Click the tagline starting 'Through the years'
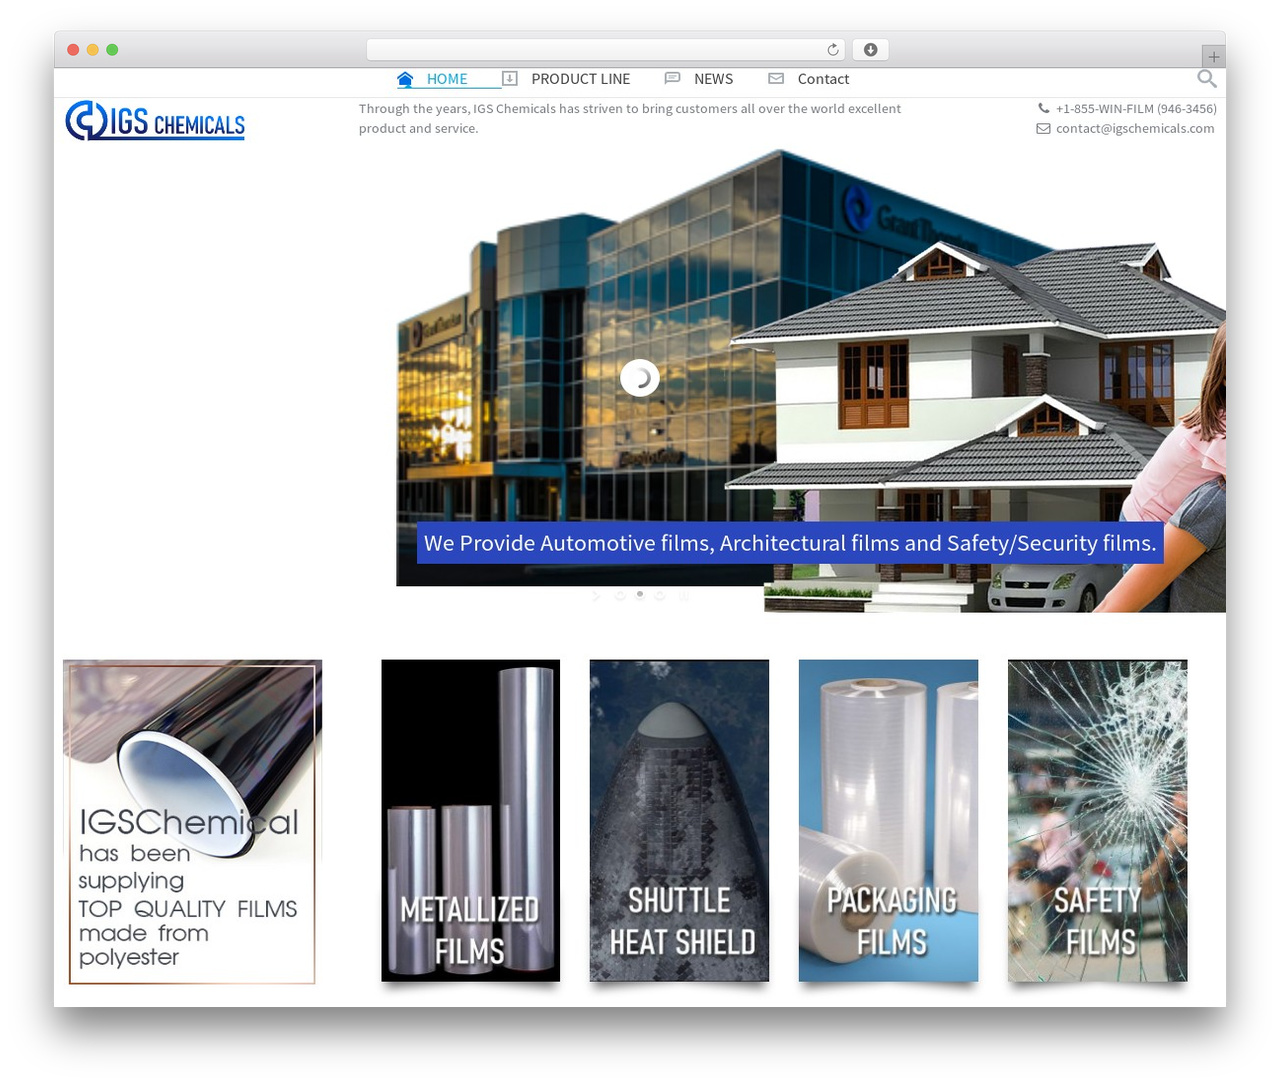This screenshot has width=1280, height=1084. pyautogui.click(x=630, y=118)
